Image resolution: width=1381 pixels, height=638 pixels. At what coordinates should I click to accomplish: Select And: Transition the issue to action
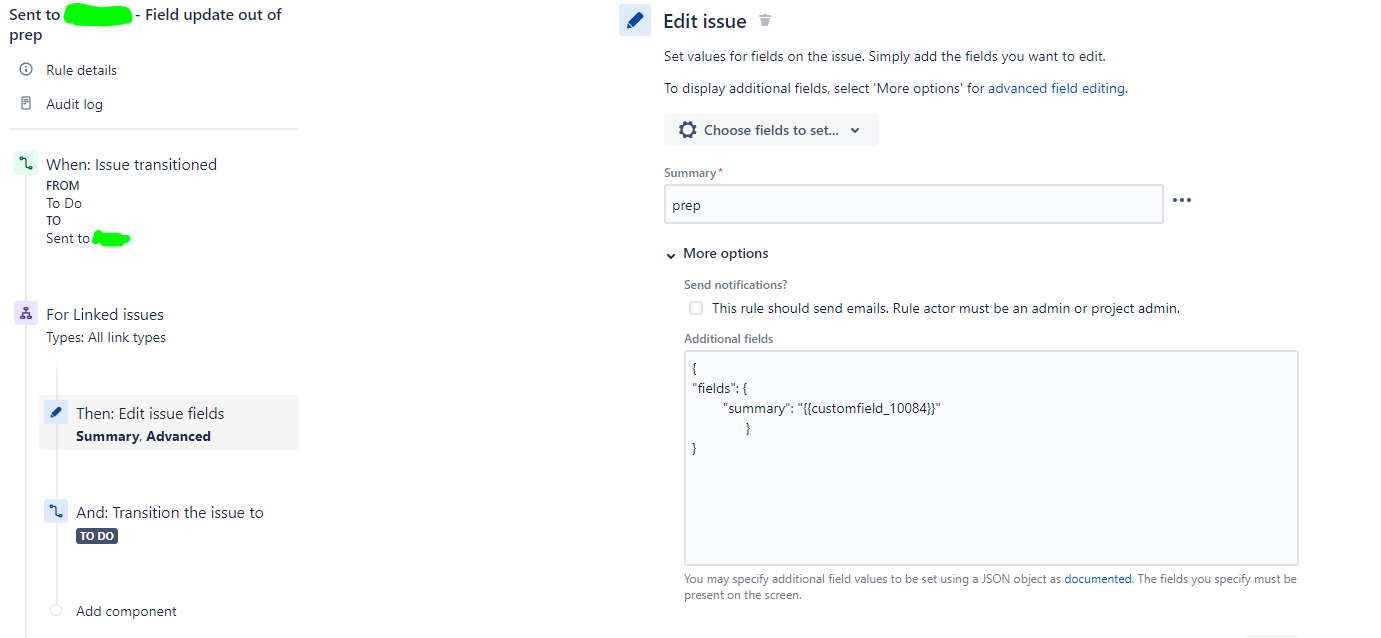tap(170, 512)
